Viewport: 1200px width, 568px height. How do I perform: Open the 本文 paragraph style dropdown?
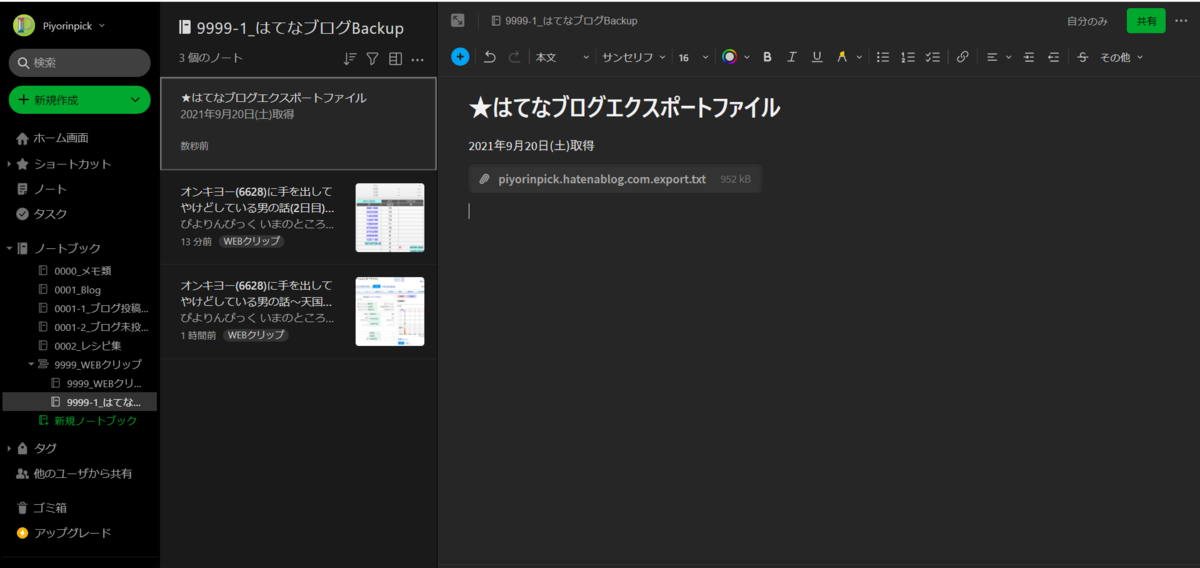click(x=562, y=57)
